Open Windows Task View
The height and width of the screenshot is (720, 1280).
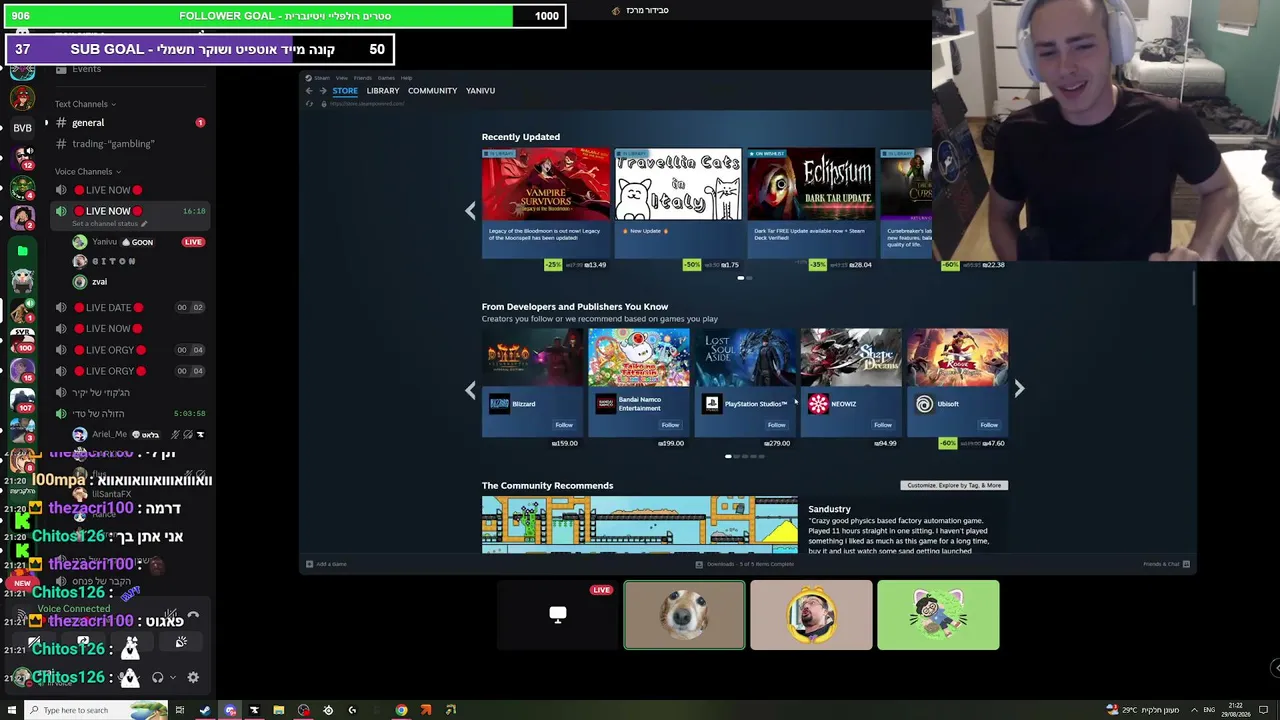[x=180, y=710]
